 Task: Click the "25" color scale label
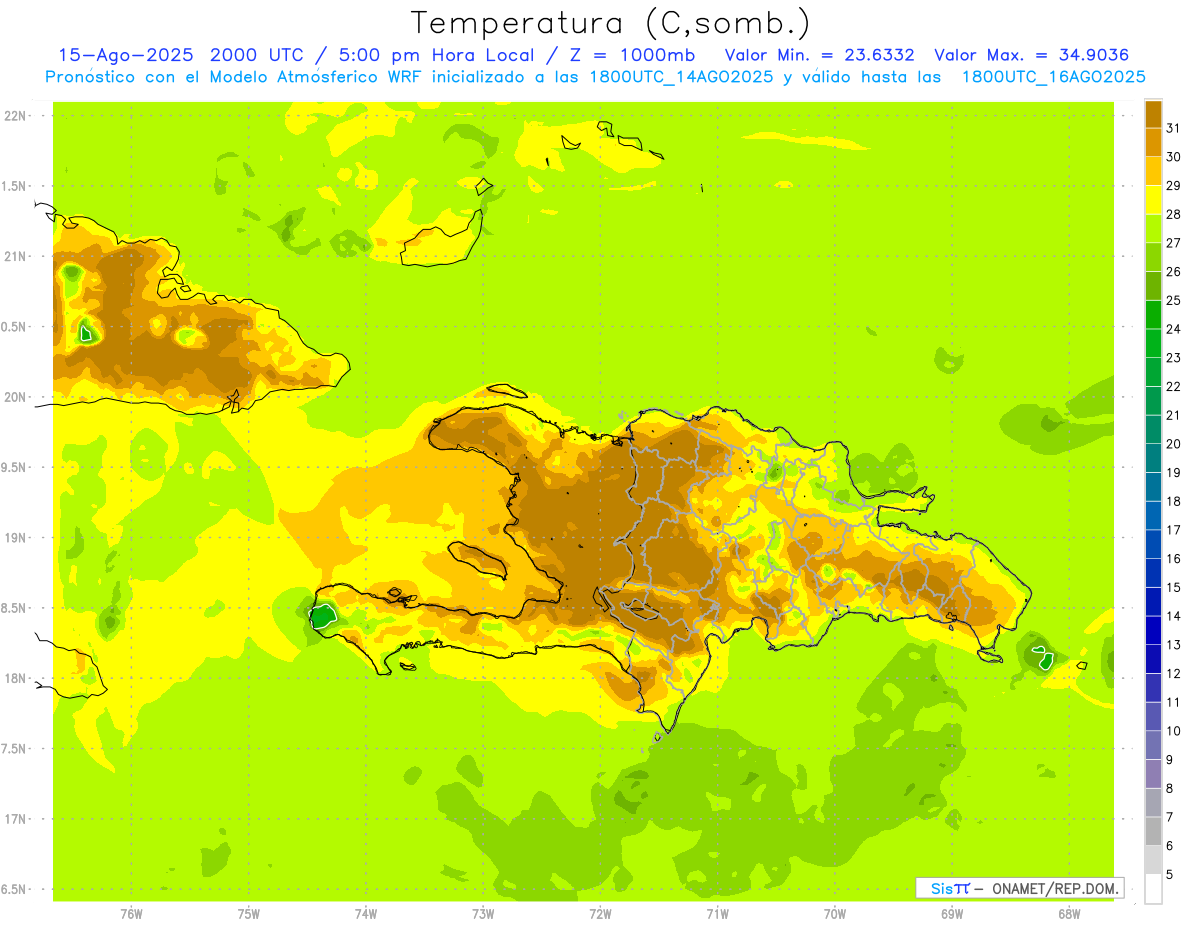pyautogui.click(x=1174, y=300)
